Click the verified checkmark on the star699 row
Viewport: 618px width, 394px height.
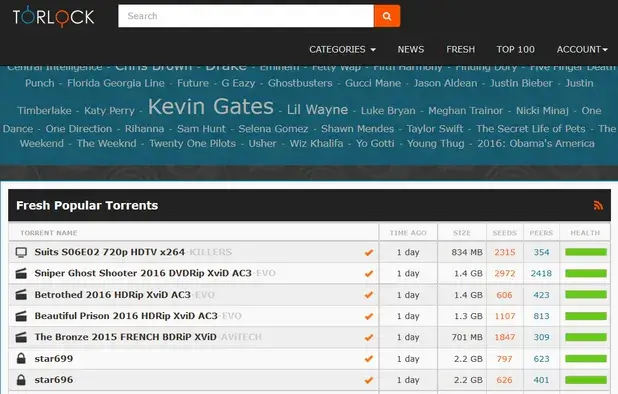[x=369, y=359]
